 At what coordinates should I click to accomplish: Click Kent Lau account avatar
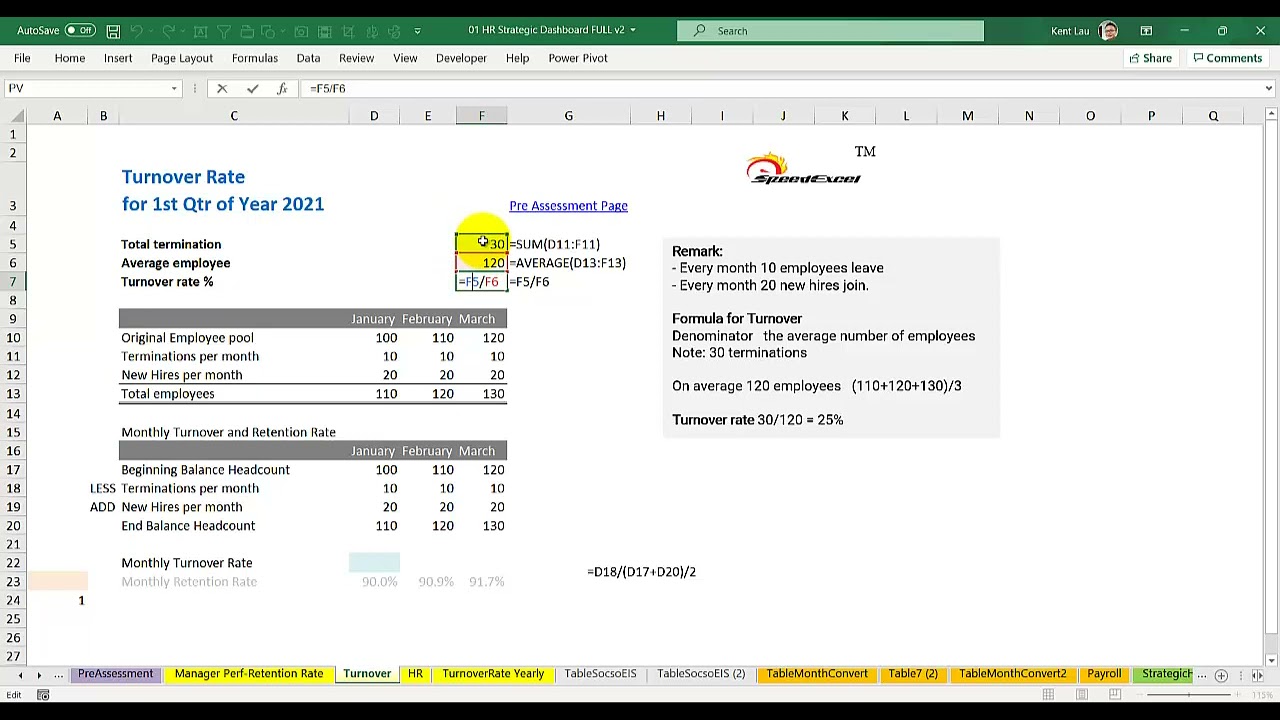(x=1108, y=31)
